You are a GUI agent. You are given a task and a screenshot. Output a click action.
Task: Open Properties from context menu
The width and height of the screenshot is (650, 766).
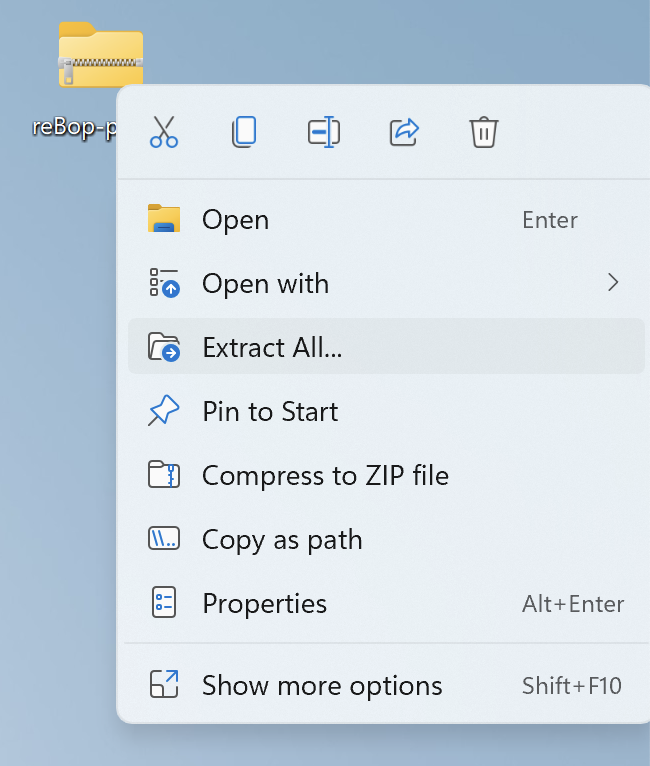point(386,603)
